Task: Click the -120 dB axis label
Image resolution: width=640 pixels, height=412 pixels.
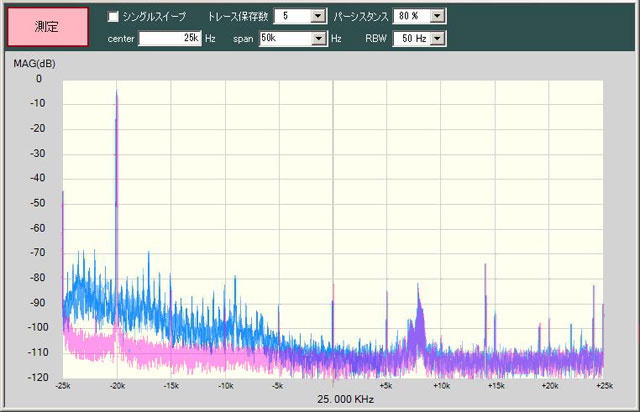Action: pyautogui.click(x=38, y=377)
